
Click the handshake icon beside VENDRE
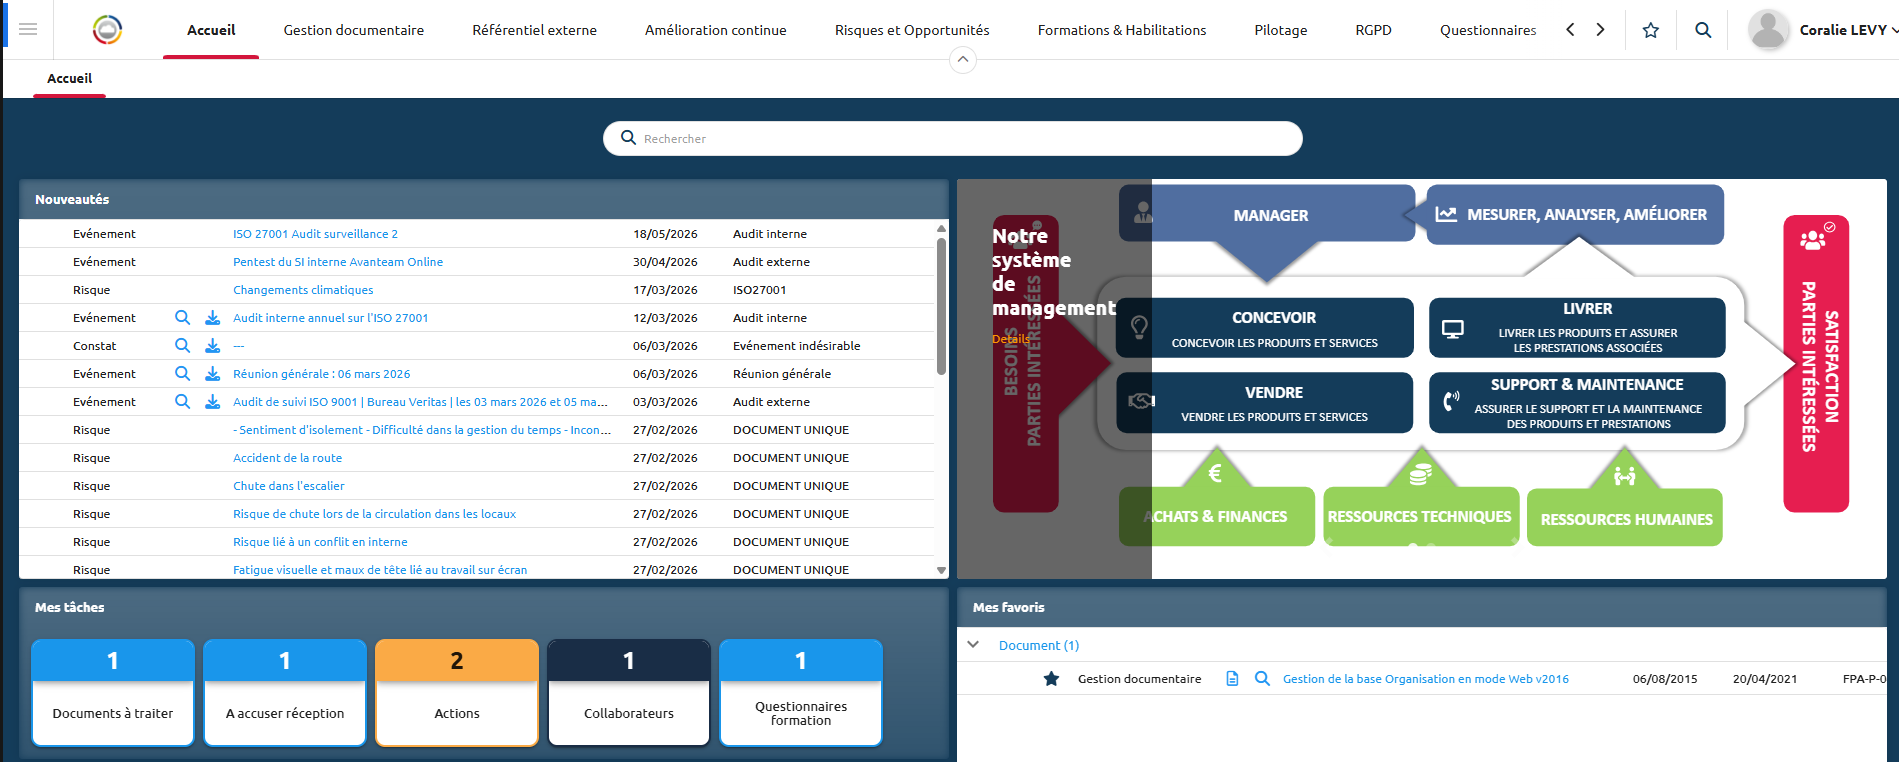click(1141, 401)
